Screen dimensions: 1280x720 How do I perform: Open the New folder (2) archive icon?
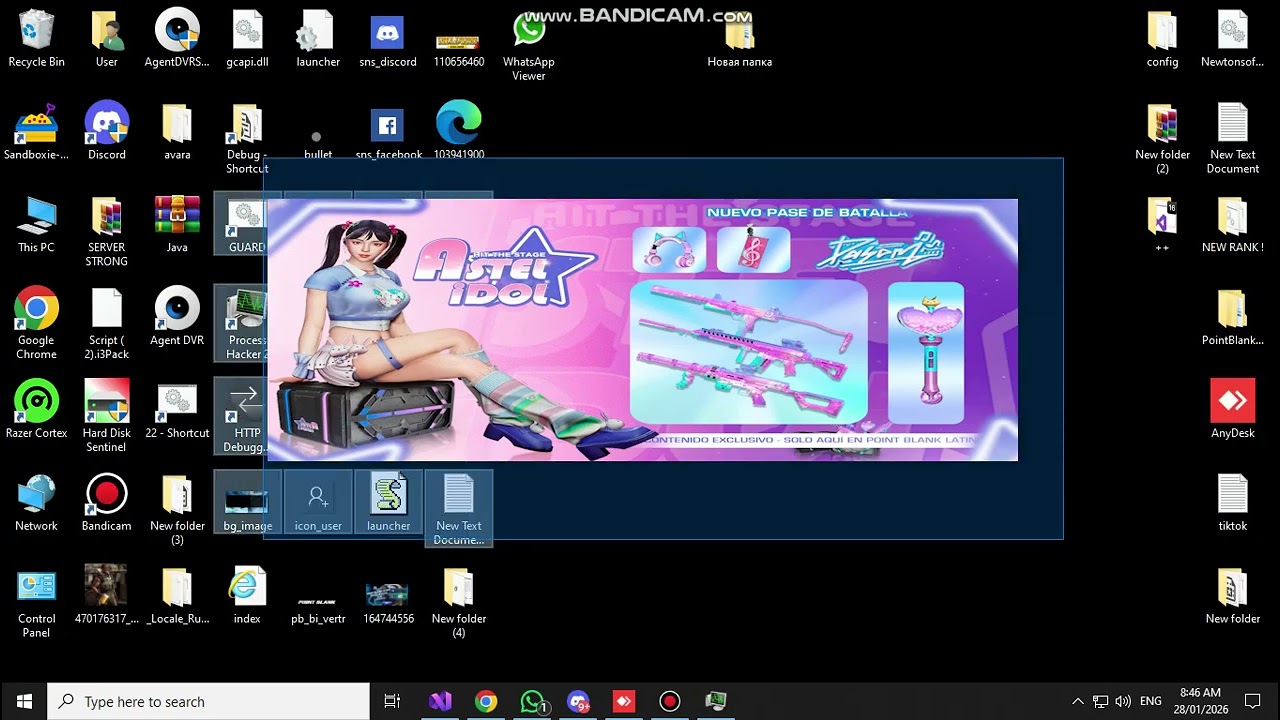point(1162,139)
